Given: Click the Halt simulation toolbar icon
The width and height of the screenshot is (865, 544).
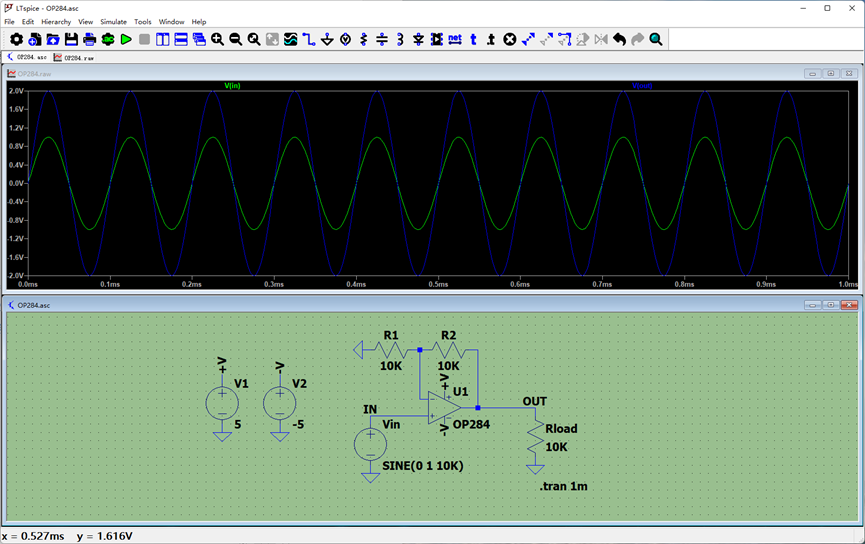Looking at the screenshot, I should 145,39.
